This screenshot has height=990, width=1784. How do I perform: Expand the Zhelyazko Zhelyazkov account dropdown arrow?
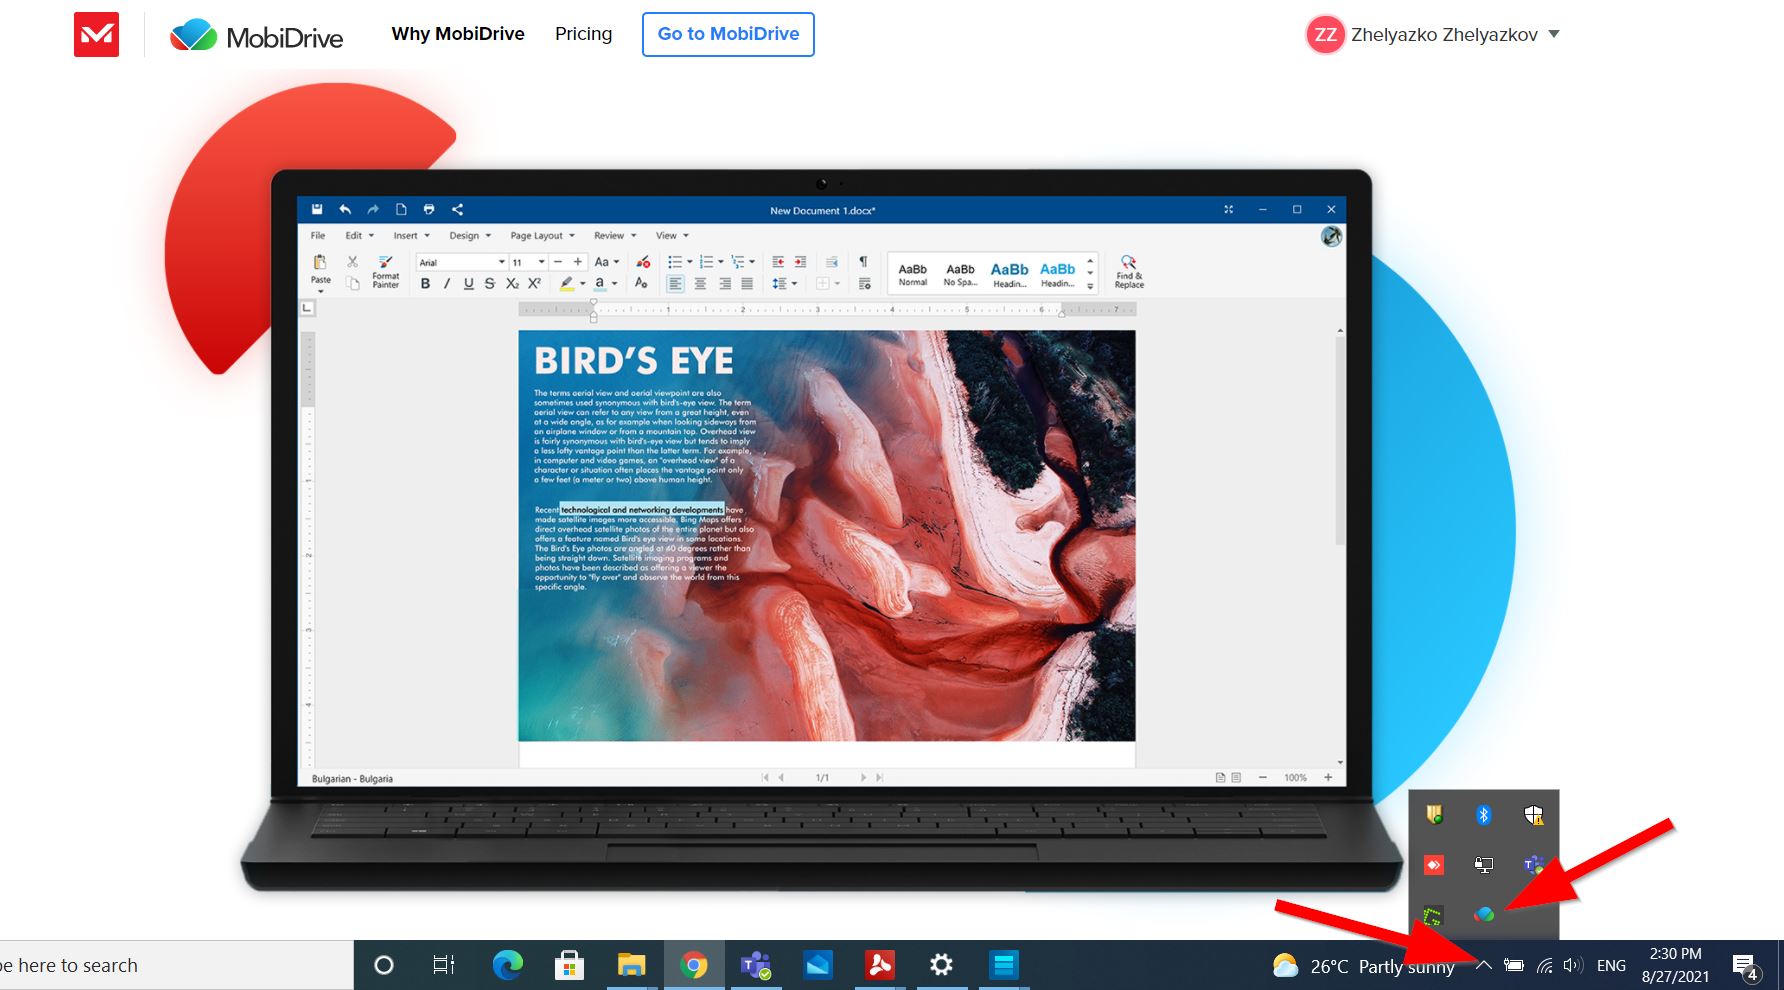click(1554, 34)
